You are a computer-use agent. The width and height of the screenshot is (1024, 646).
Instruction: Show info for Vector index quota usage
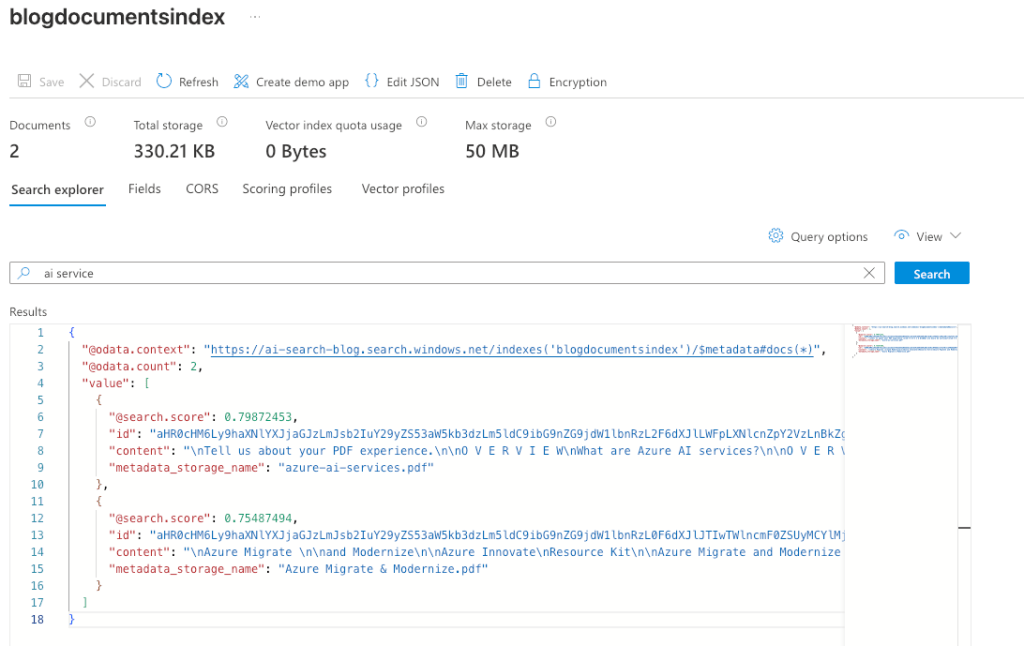coord(421,123)
